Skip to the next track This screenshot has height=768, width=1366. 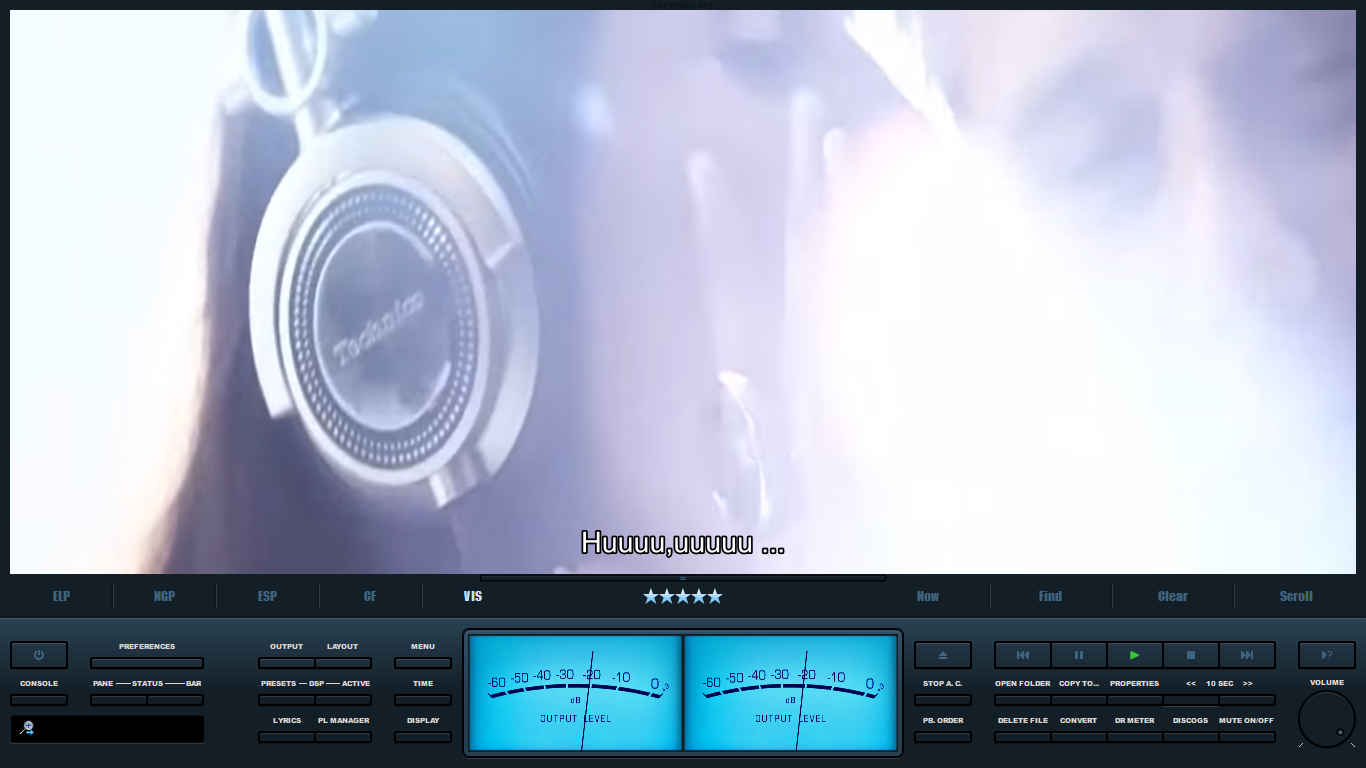1246,655
